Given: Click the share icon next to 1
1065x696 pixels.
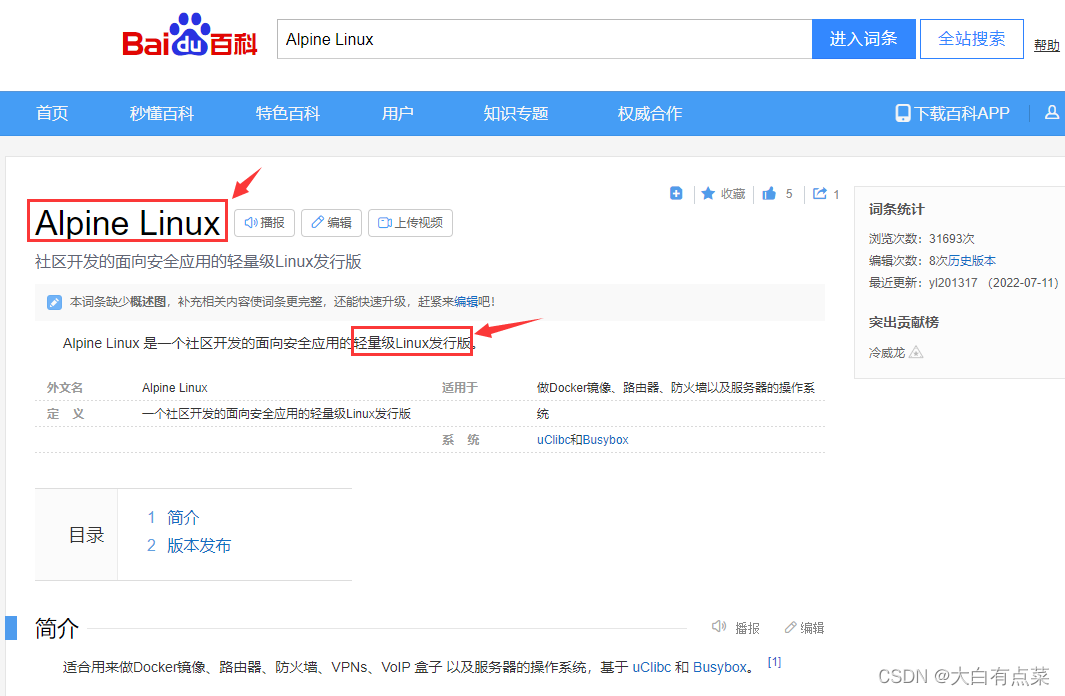Looking at the screenshot, I should [820, 194].
